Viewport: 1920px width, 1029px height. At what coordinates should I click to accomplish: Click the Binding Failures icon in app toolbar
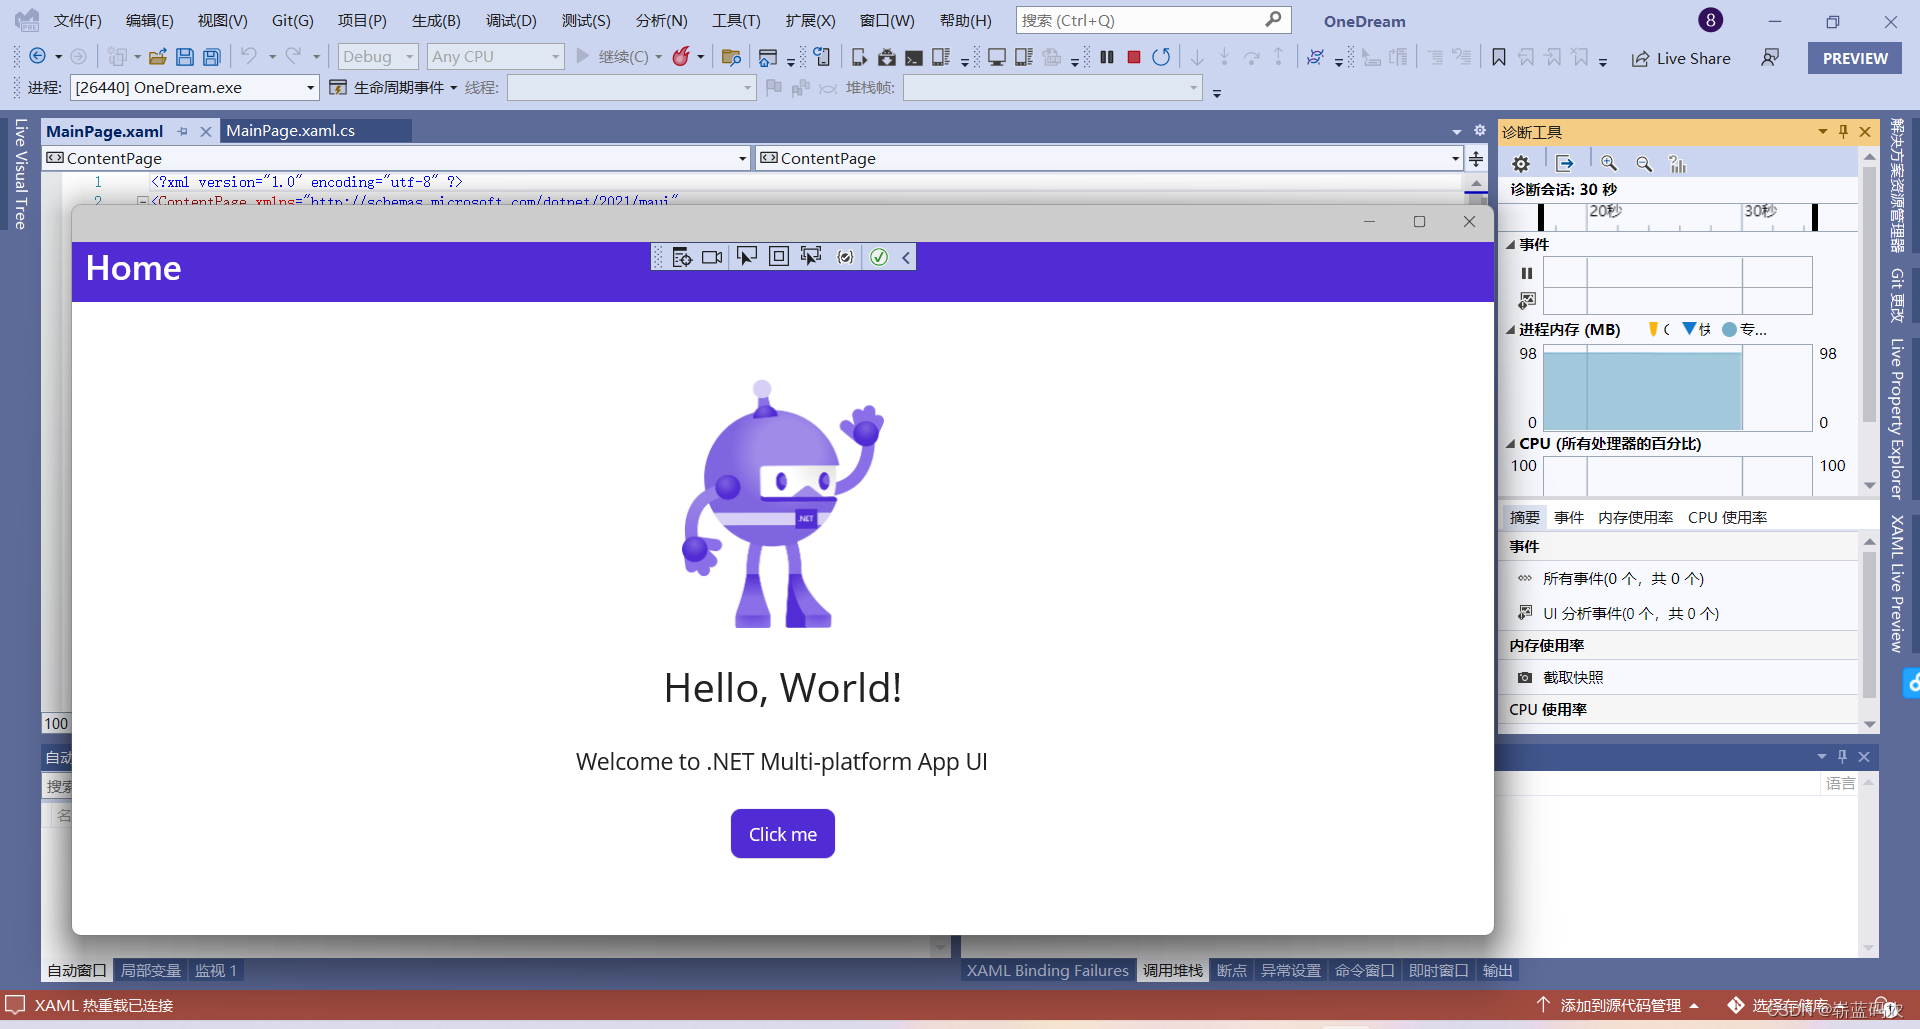click(846, 257)
